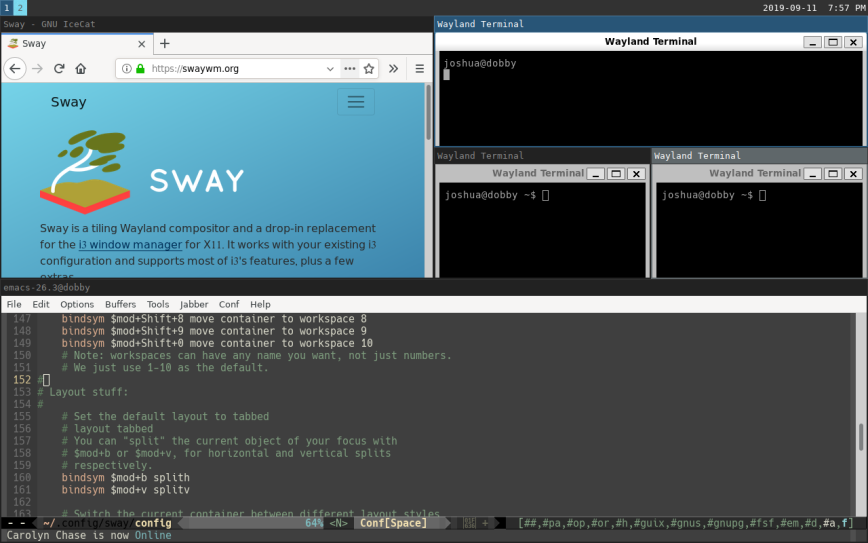This screenshot has width=868, height=543.
Task: Minimize the bottom-right Wayland Terminal
Action: pyautogui.click(x=813, y=174)
